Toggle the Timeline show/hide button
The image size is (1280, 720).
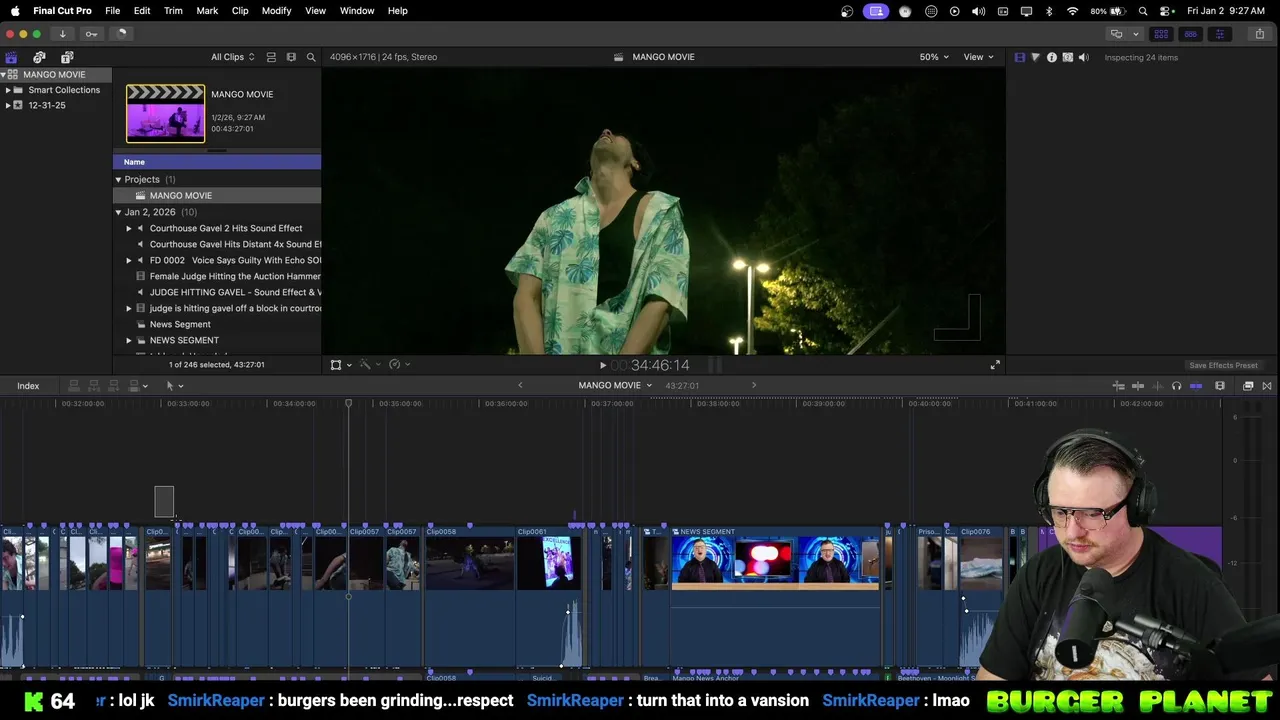[1190, 34]
